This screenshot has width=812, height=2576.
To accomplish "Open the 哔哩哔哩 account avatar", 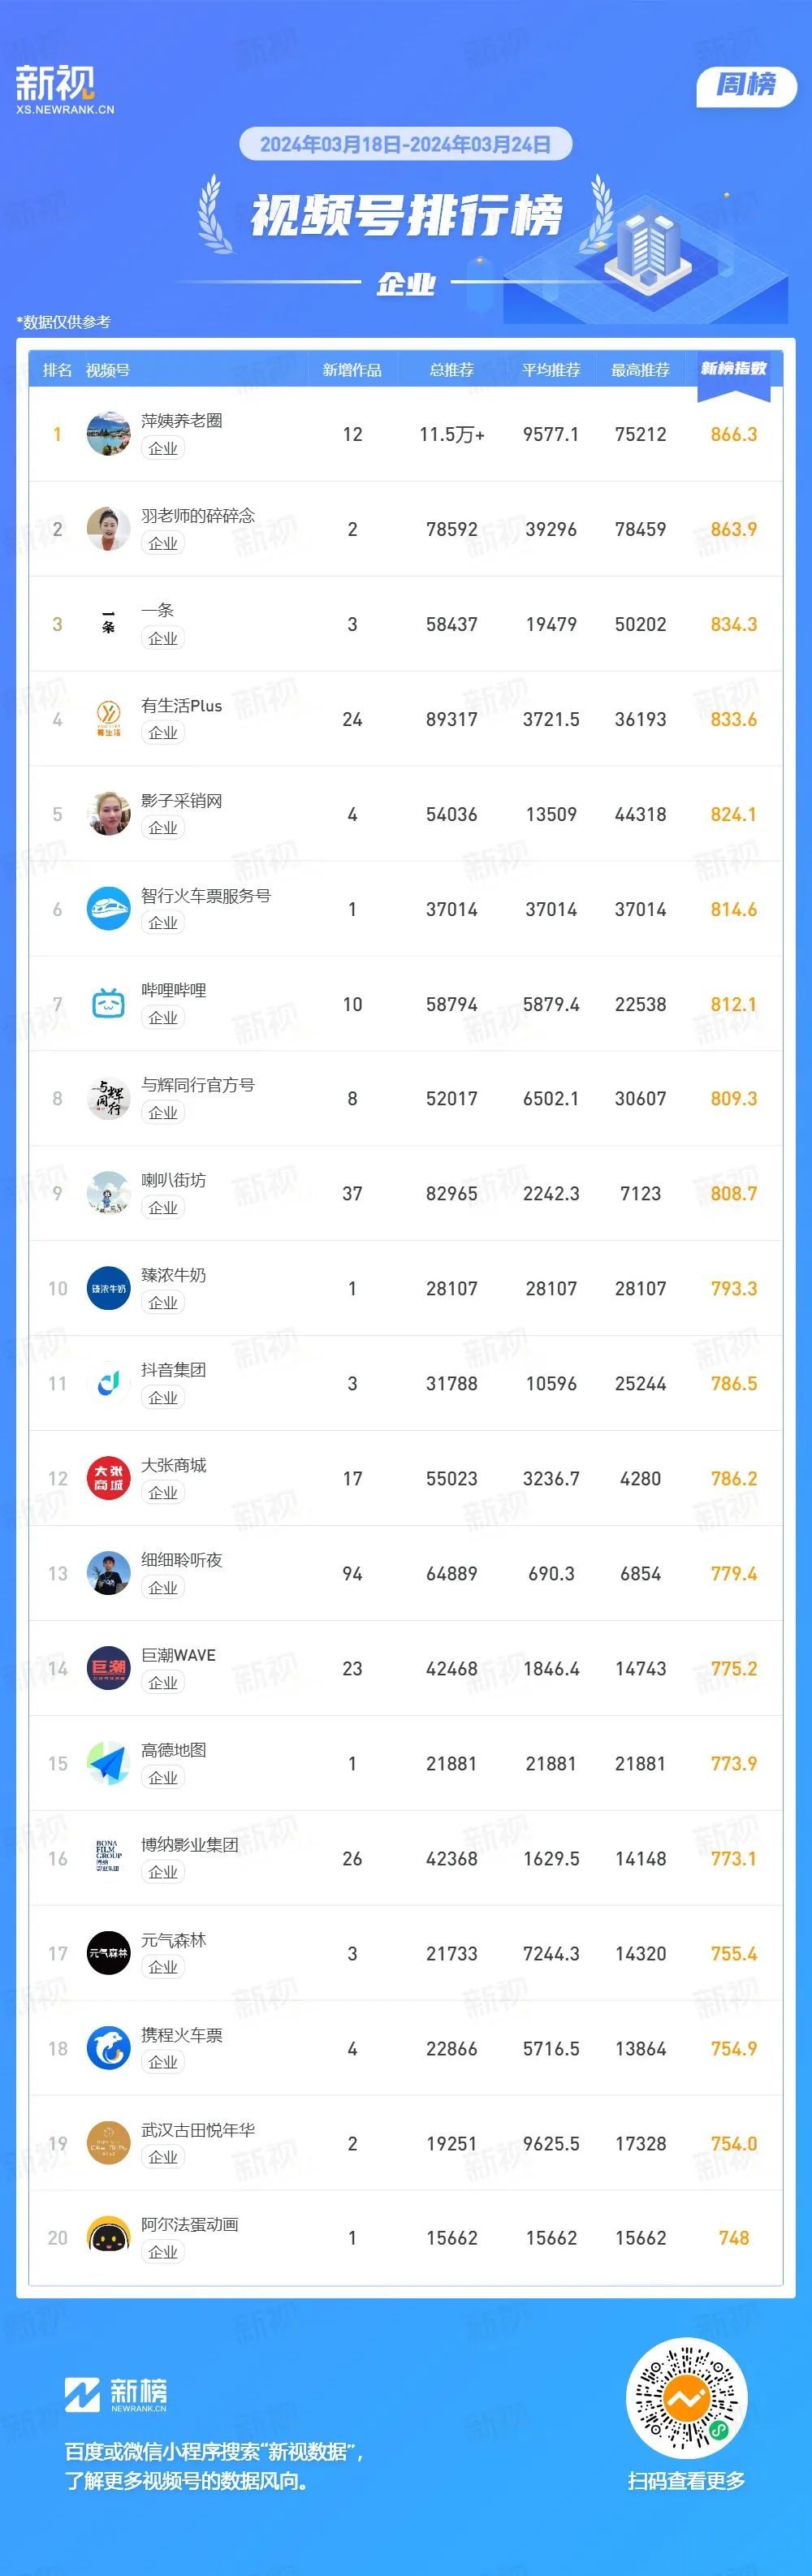I will coord(108,1004).
